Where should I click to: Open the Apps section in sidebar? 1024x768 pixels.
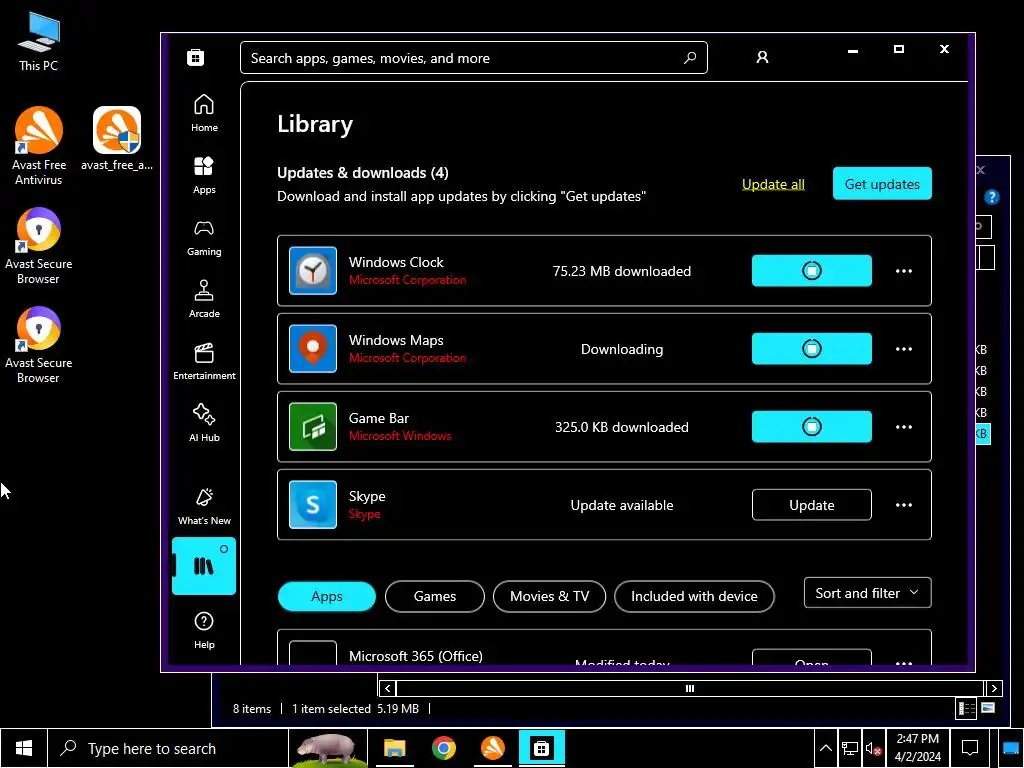coord(204,175)
